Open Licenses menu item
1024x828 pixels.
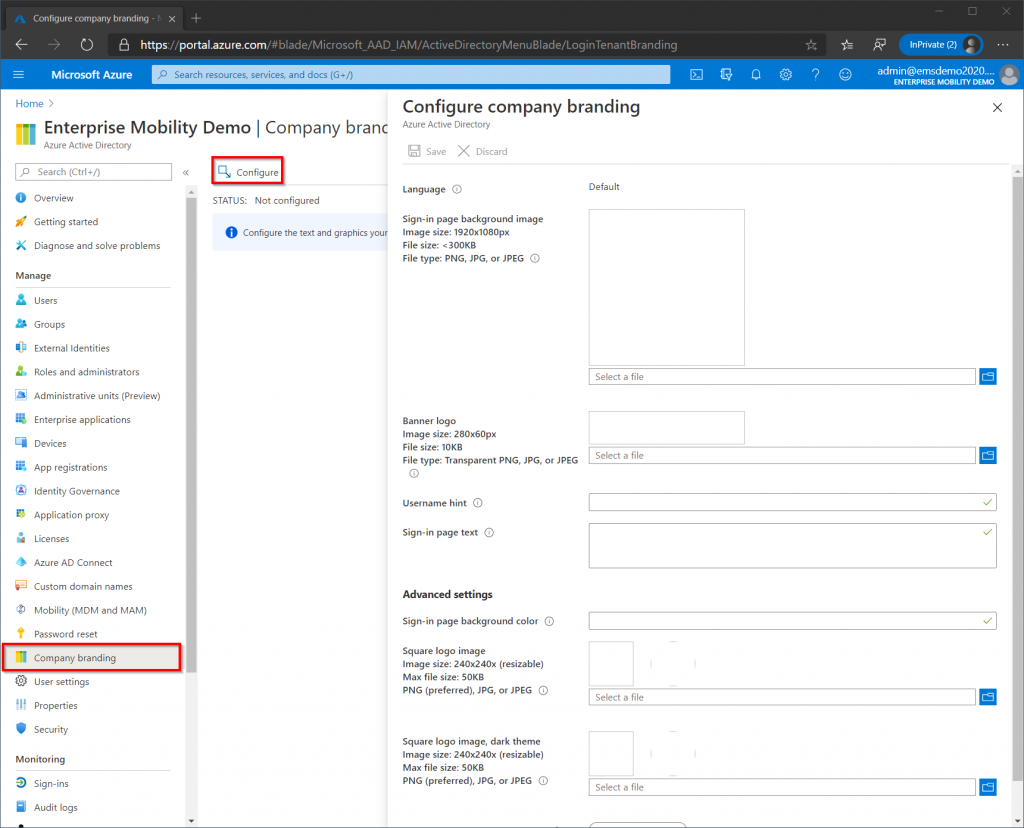coord(52,539)
